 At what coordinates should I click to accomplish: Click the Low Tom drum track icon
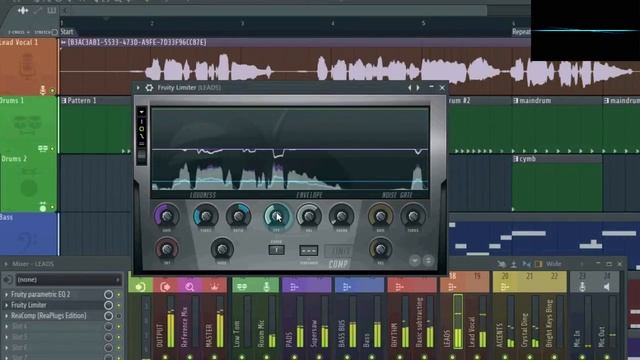(242, 287)
